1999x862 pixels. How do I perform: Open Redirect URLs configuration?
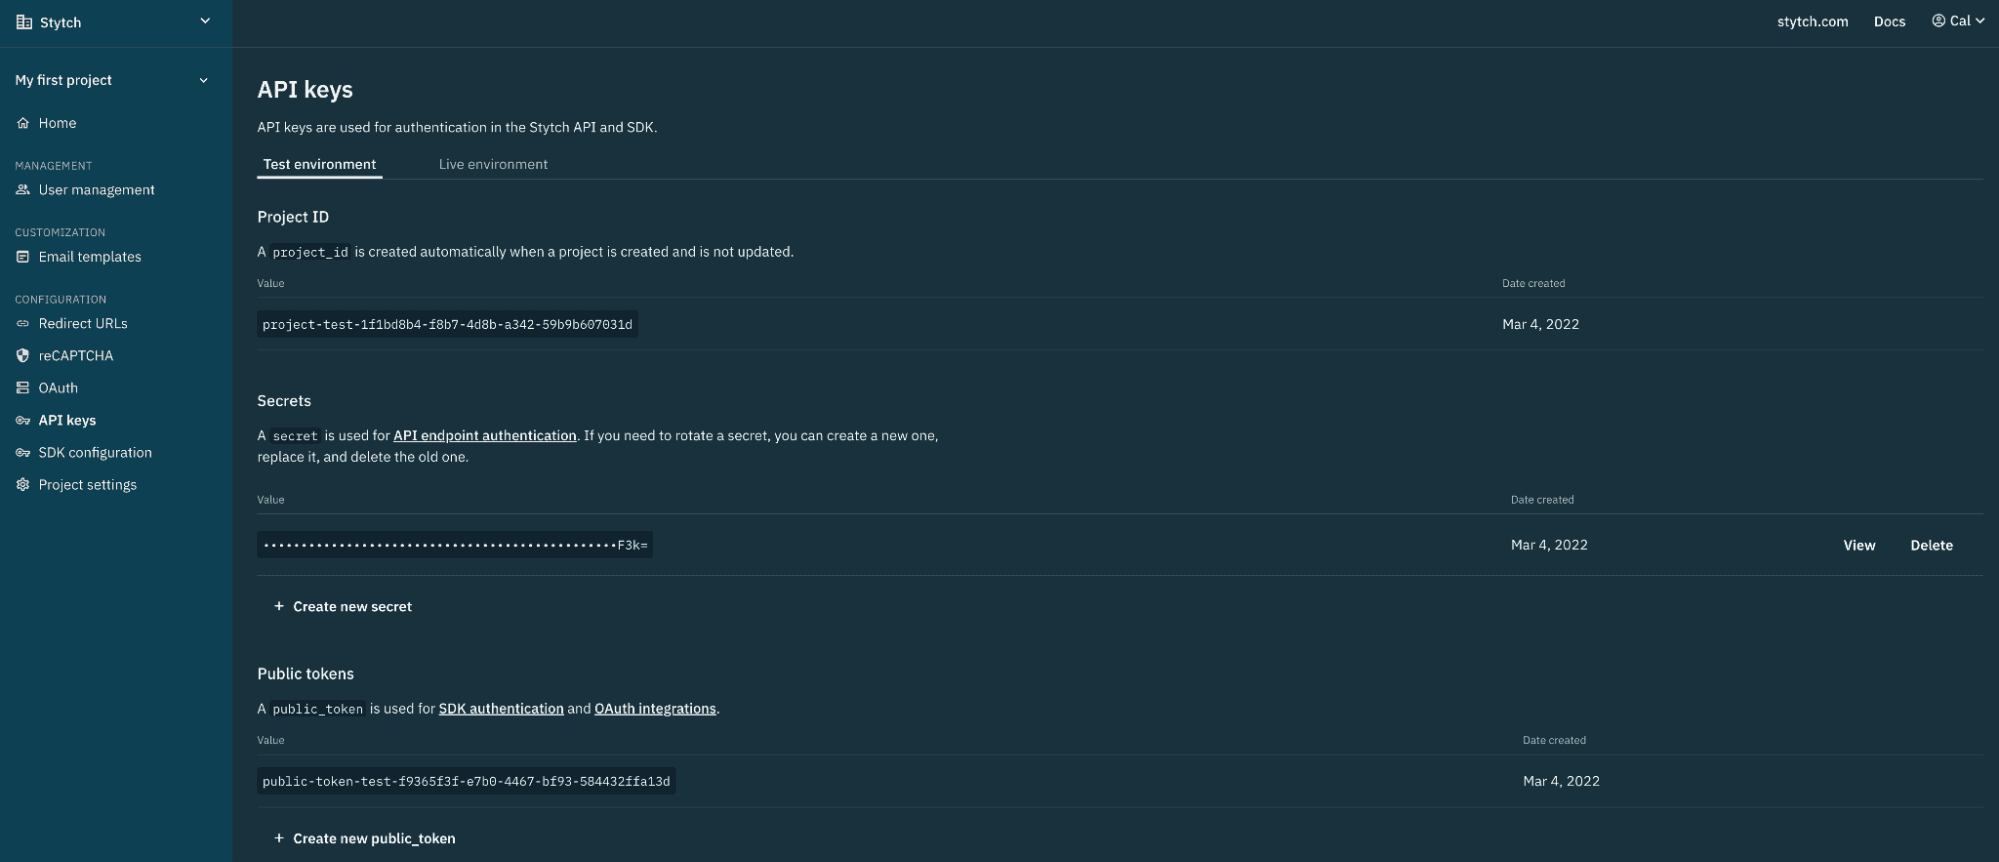83,324
